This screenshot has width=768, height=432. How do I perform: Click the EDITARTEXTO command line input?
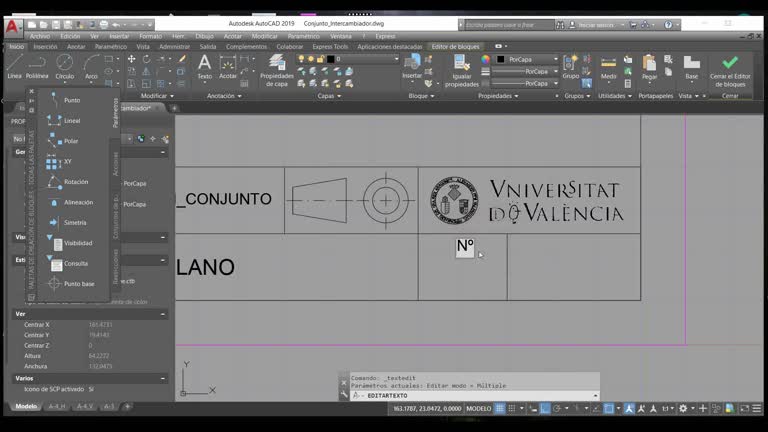475,395
